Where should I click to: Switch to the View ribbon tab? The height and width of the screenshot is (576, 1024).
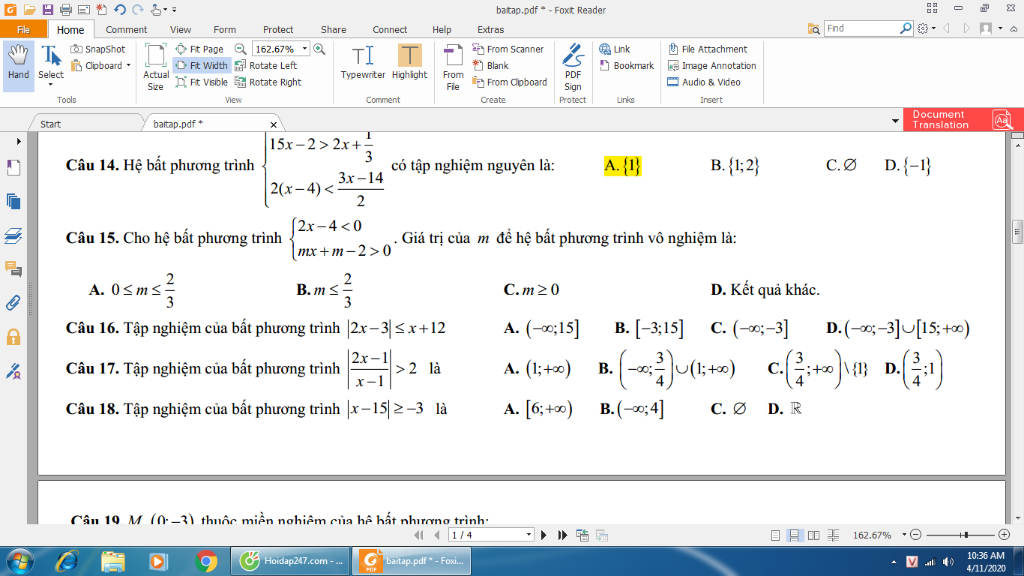pos(180,29)
